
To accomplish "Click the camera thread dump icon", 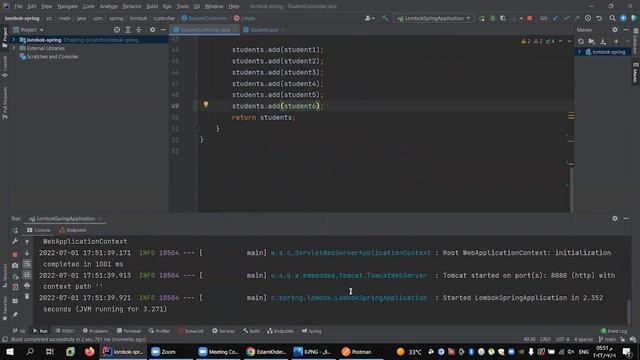I will [15, 265].
